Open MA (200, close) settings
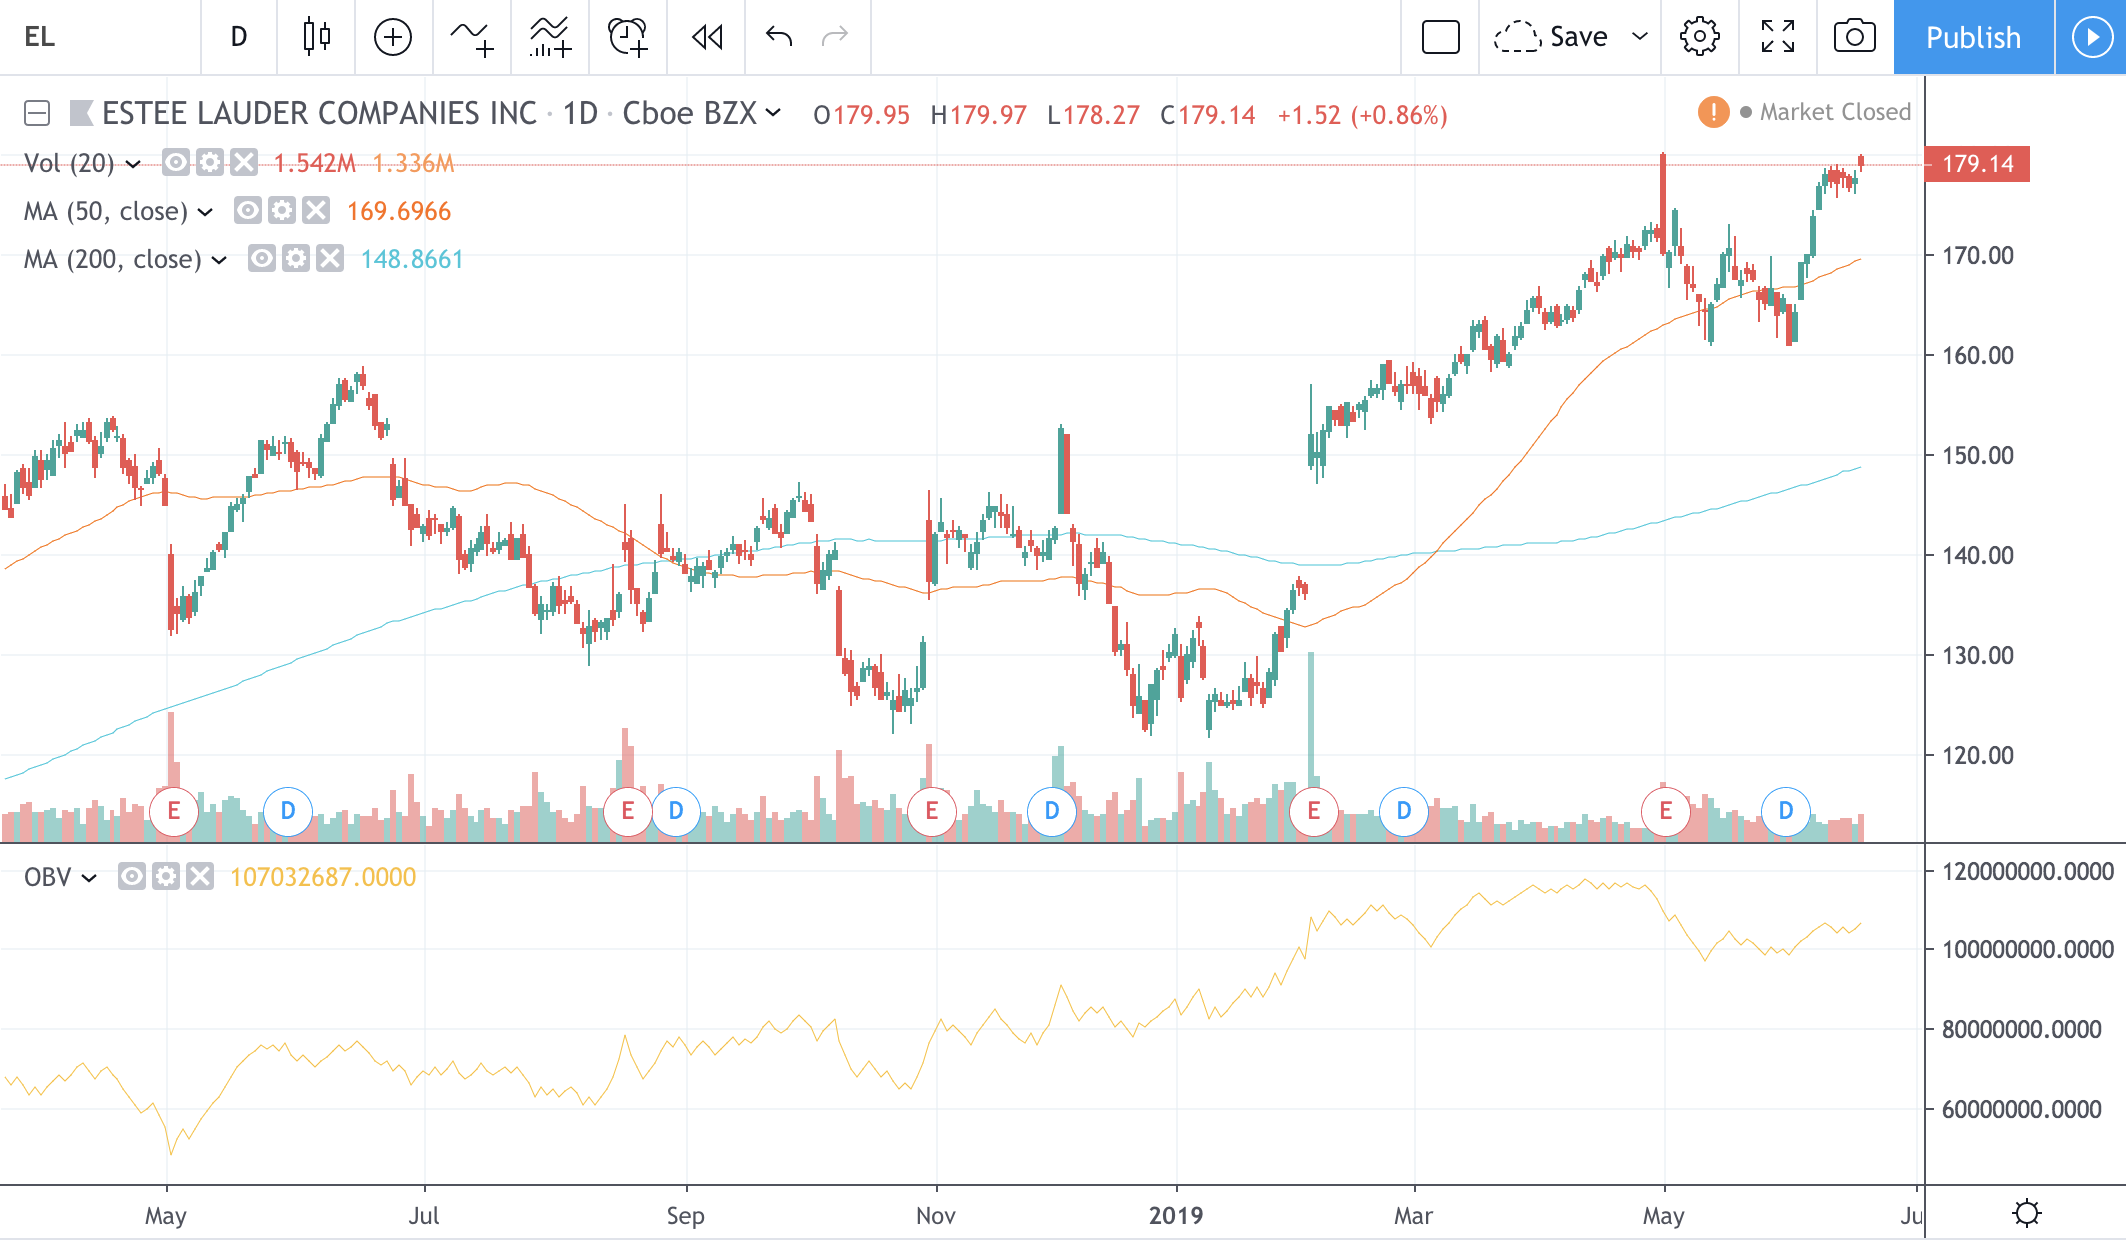2126x1244 pixels. [296, 259]
